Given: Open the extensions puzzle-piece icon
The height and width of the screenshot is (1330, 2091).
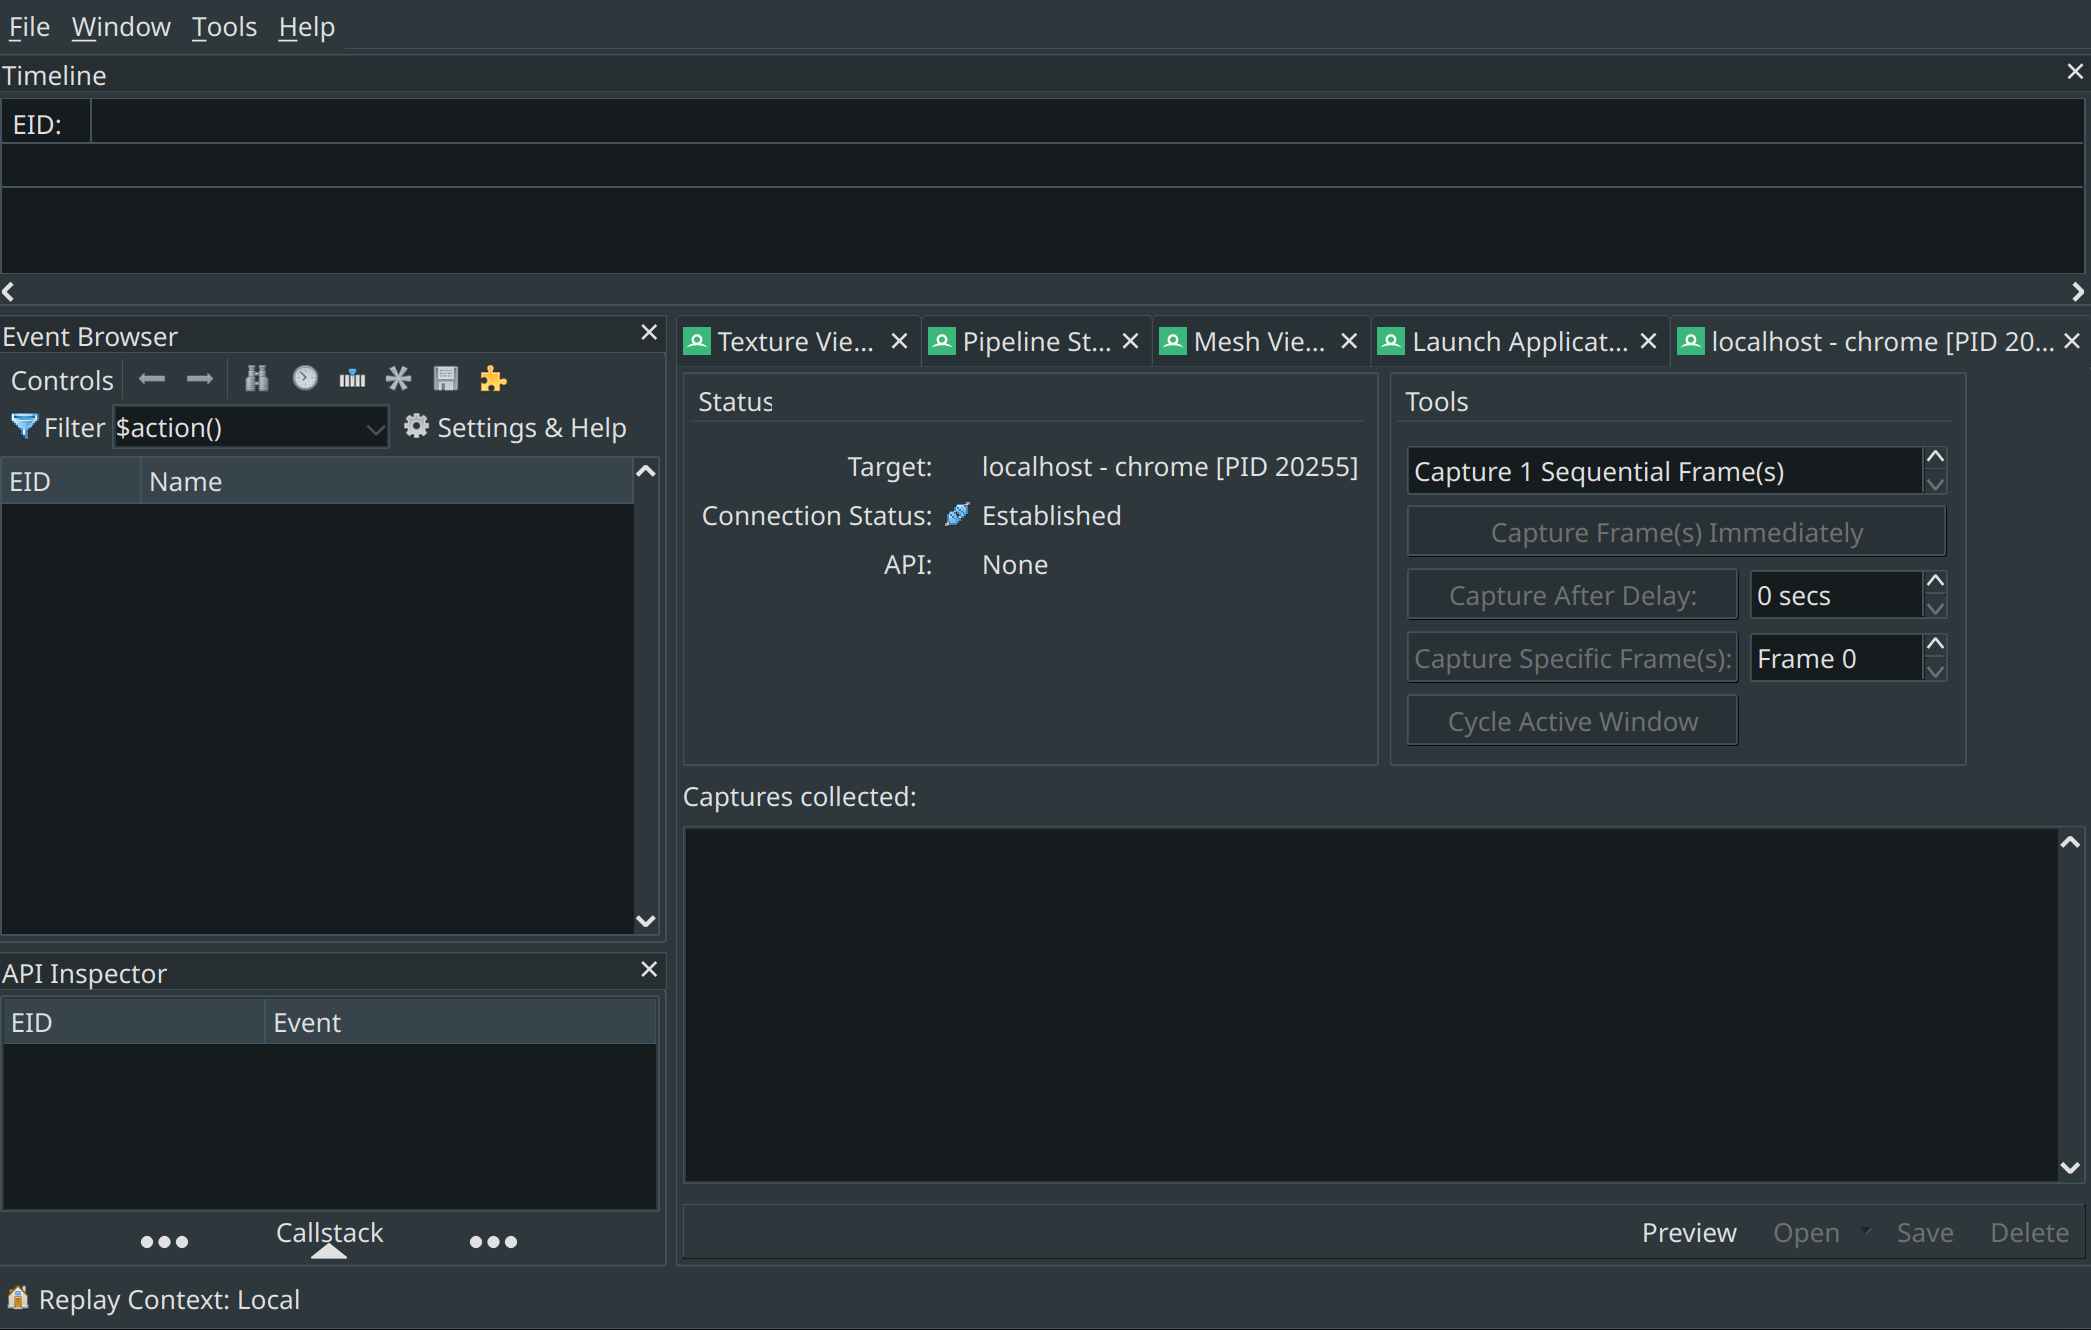Looking at the screenshot, I should [493, 378].
